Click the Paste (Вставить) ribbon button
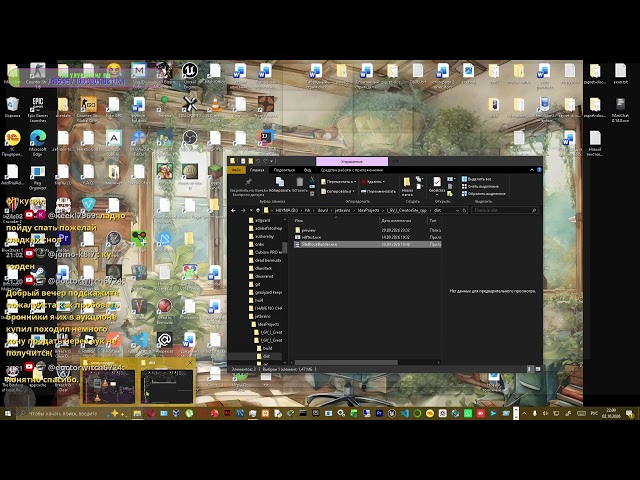The height and width of the screenshot is (480, 640). [x=300, y=184]
